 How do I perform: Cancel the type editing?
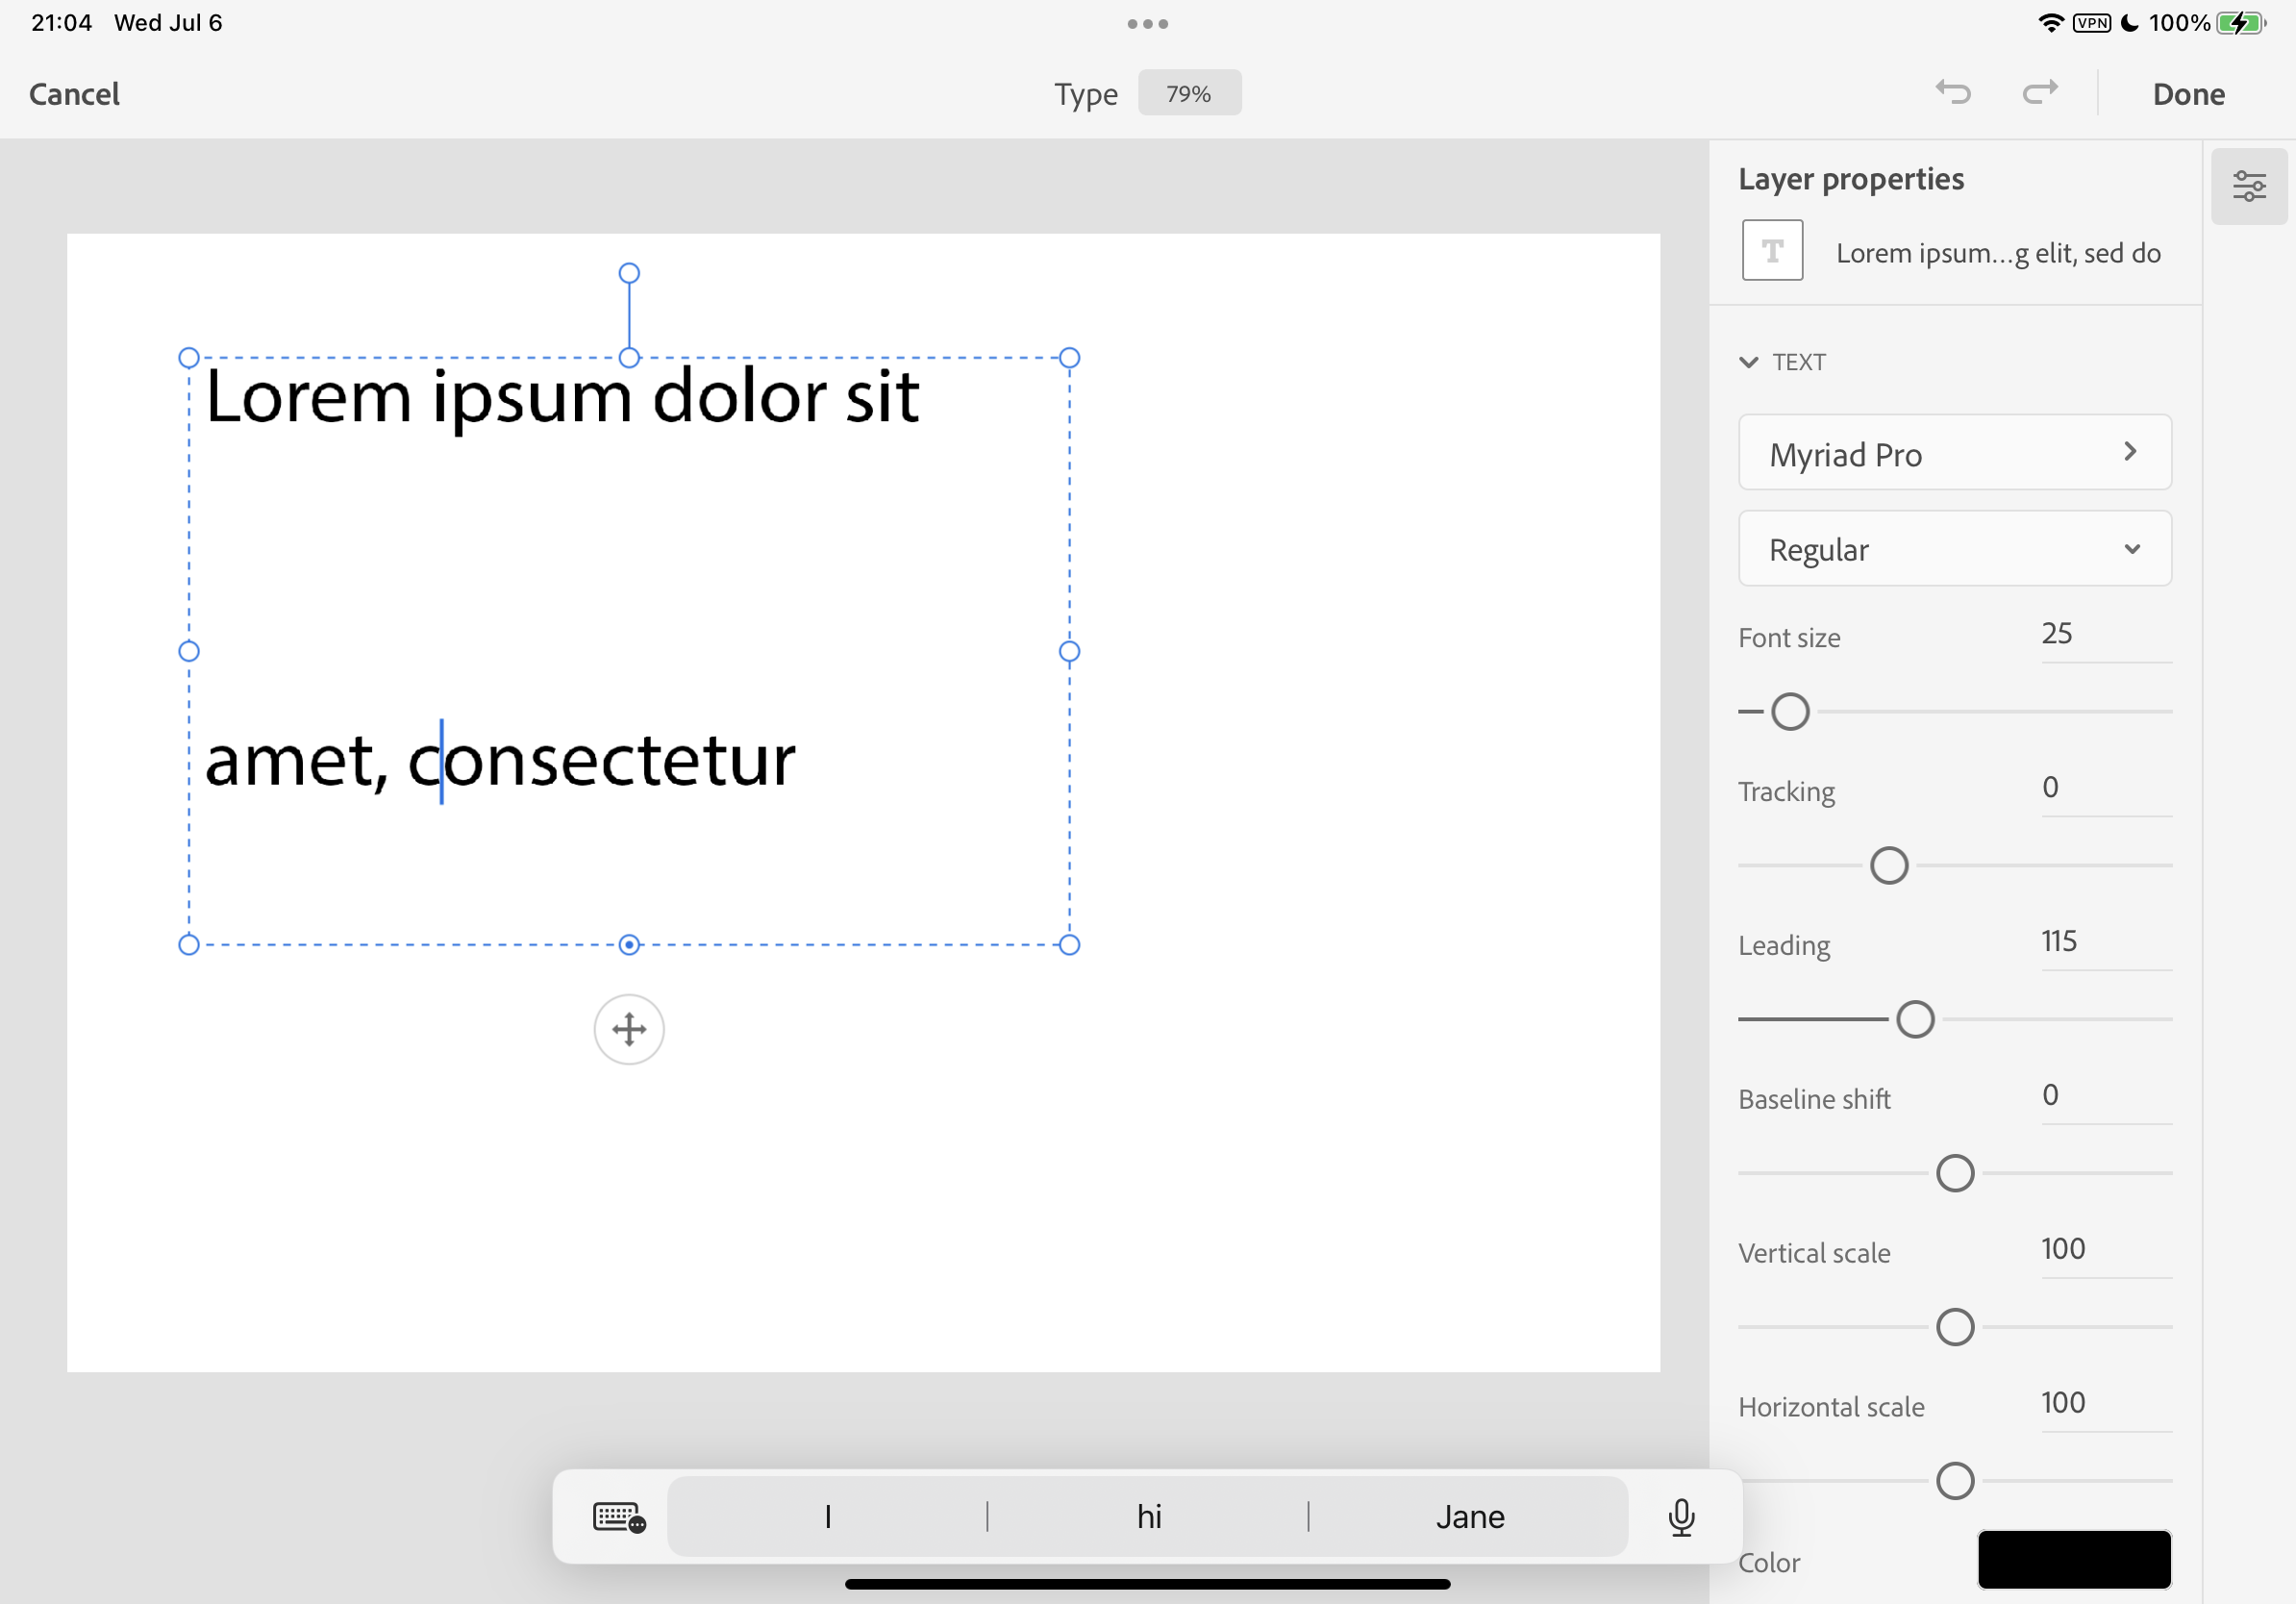click(74, 94)
